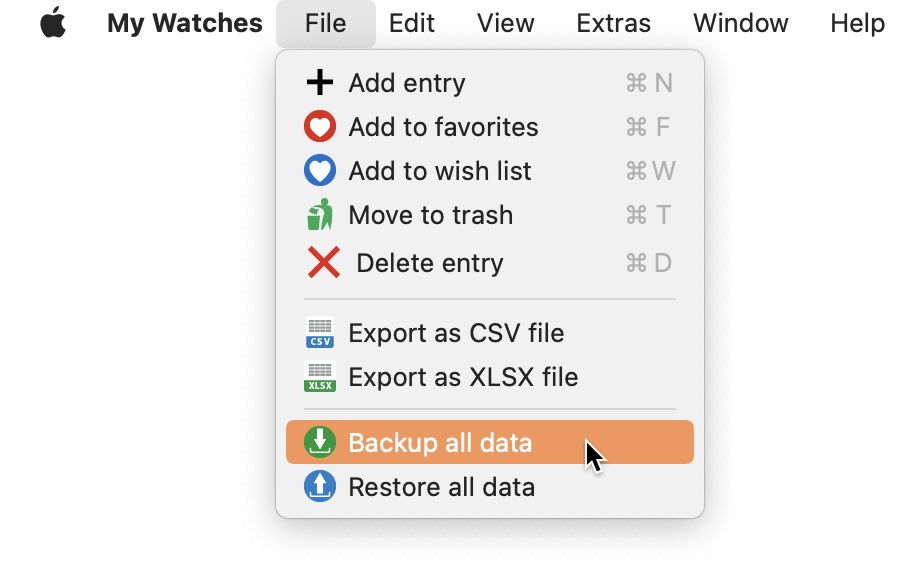Click the blue heart wish list icon
Image resolution: width=916 pixels, height=588 pixels.
(320, 171)
